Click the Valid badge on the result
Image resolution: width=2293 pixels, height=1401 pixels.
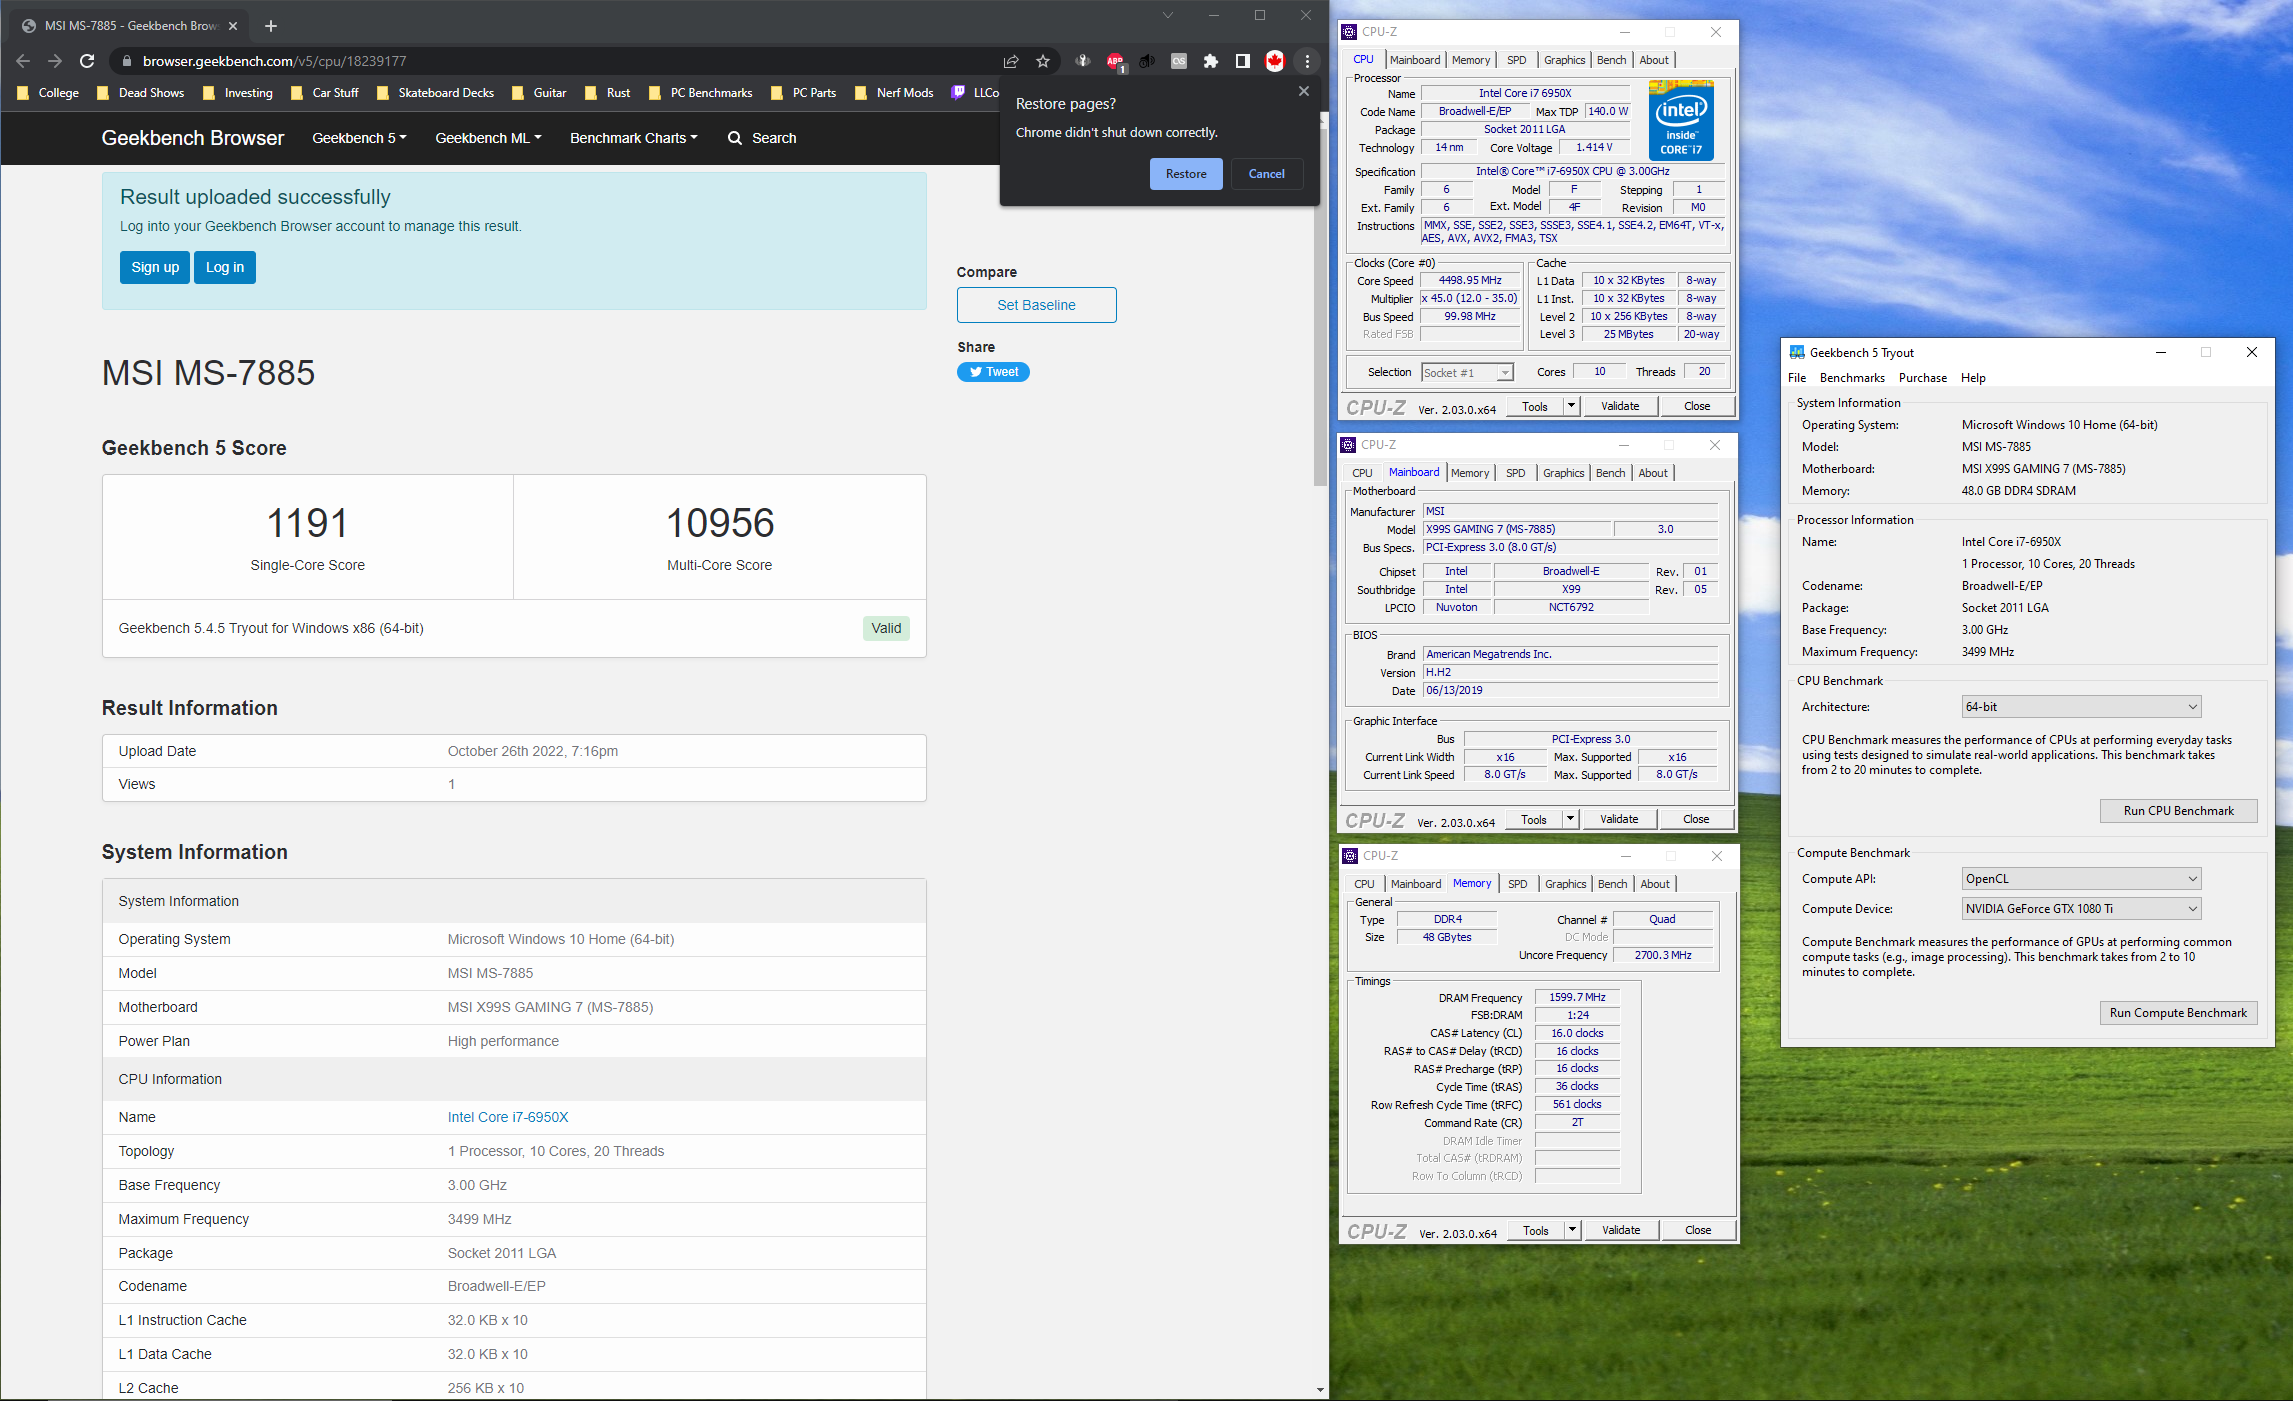[886, 628]
